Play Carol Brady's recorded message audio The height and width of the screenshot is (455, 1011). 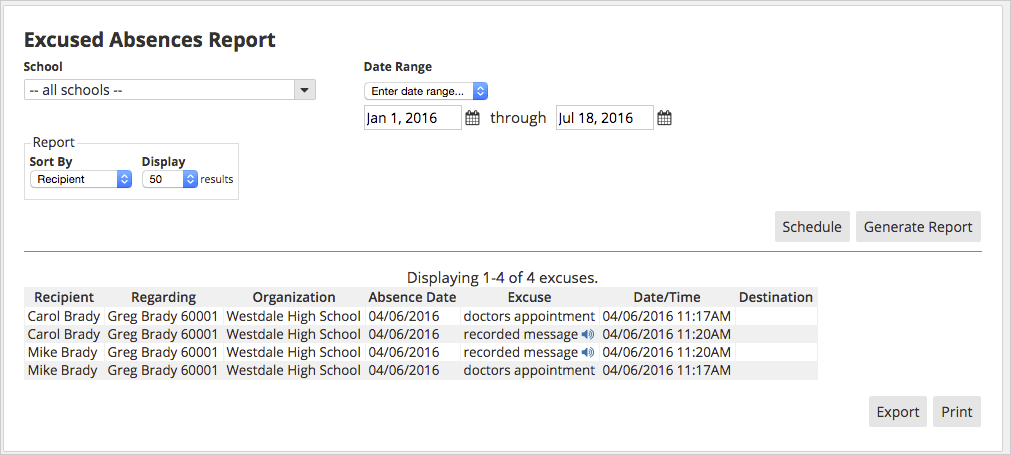click(587, 334)
